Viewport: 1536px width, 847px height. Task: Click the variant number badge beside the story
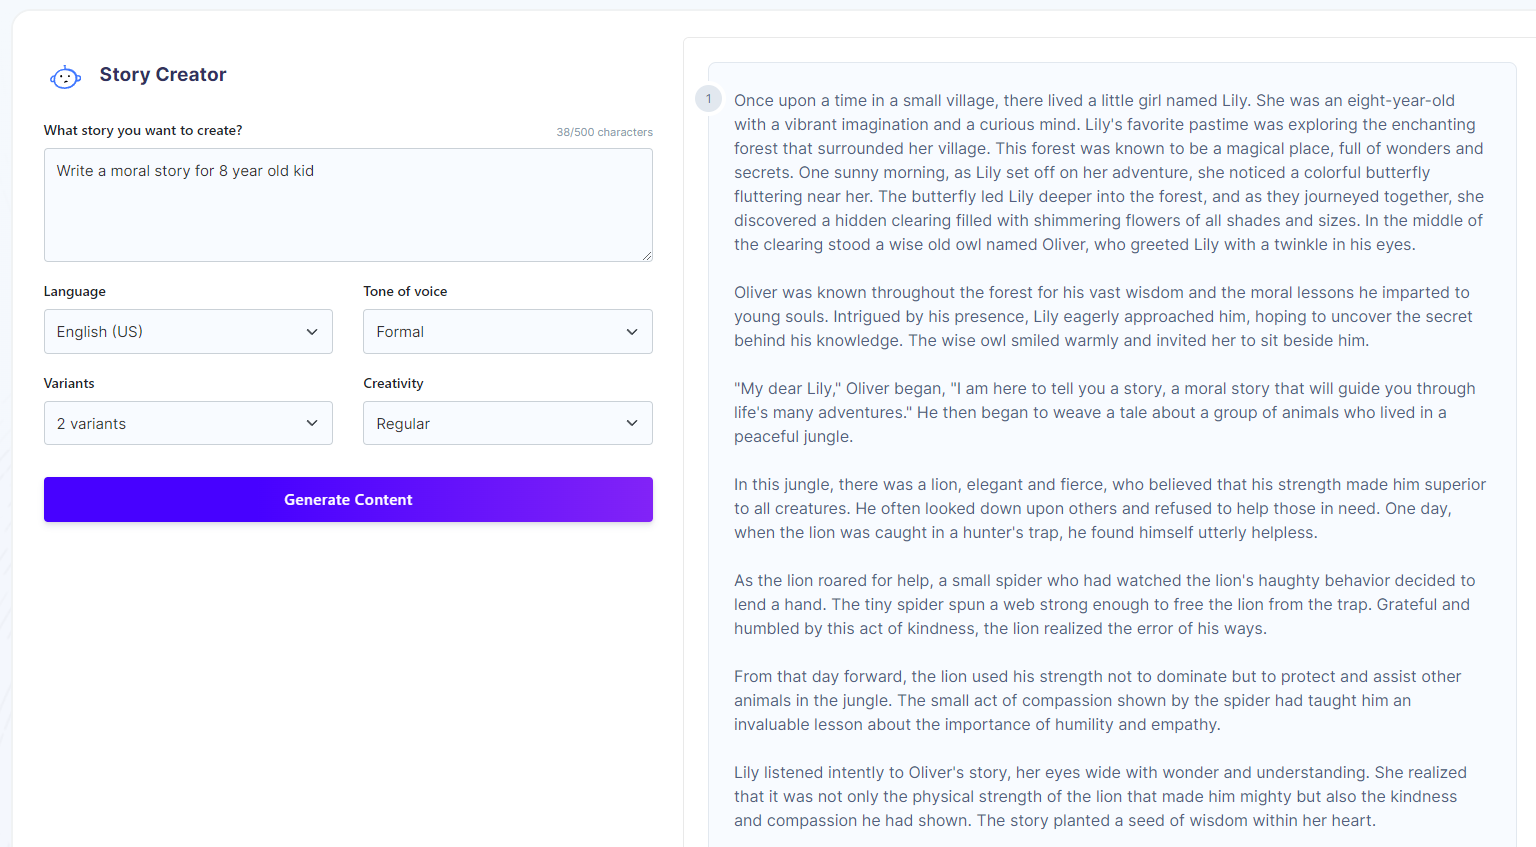[708, 99]
